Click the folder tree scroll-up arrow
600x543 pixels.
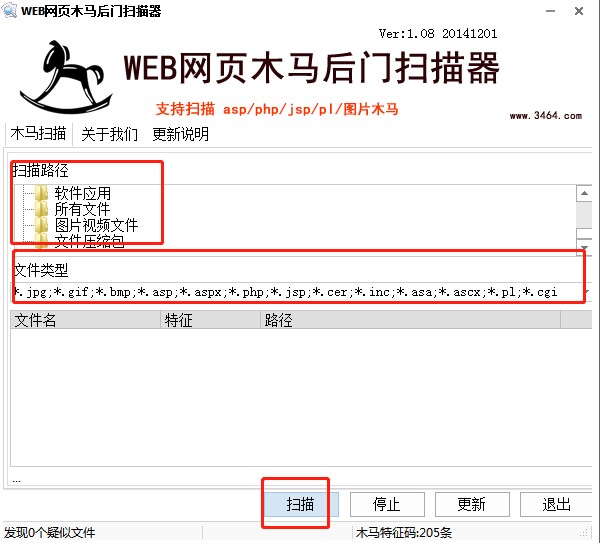(584, 193)
